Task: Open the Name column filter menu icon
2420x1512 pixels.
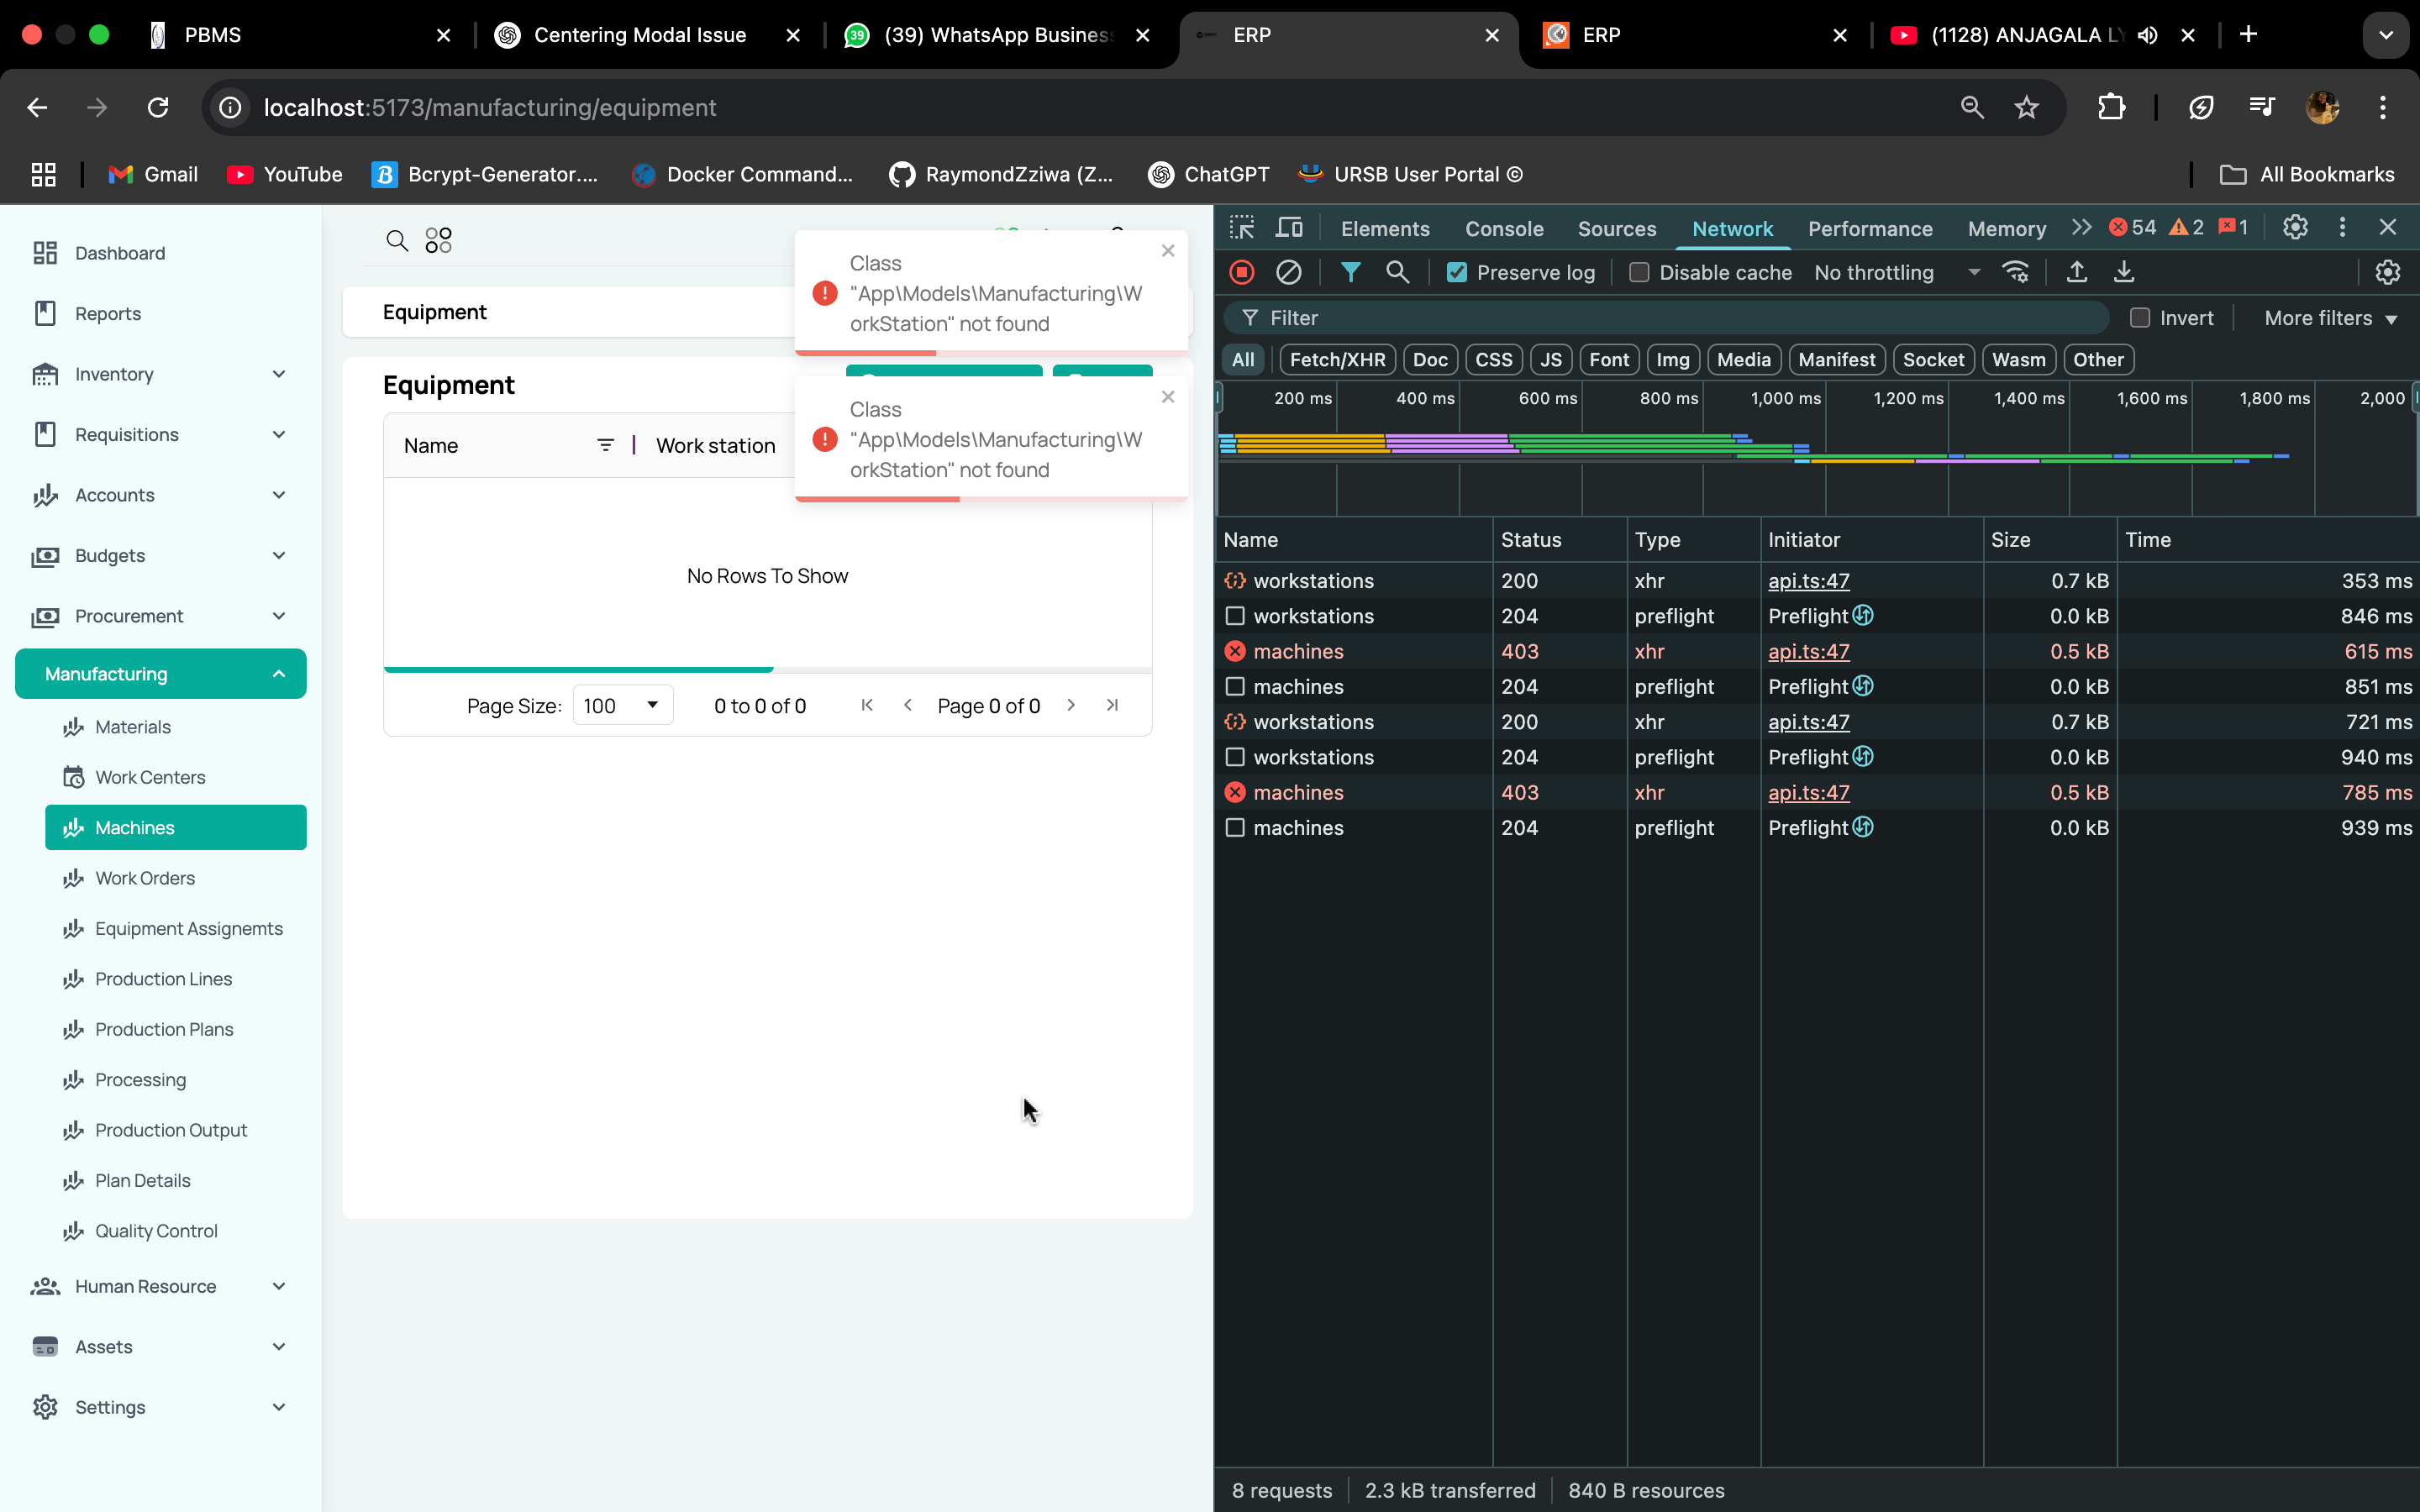Action: click(x=605, y=445)
